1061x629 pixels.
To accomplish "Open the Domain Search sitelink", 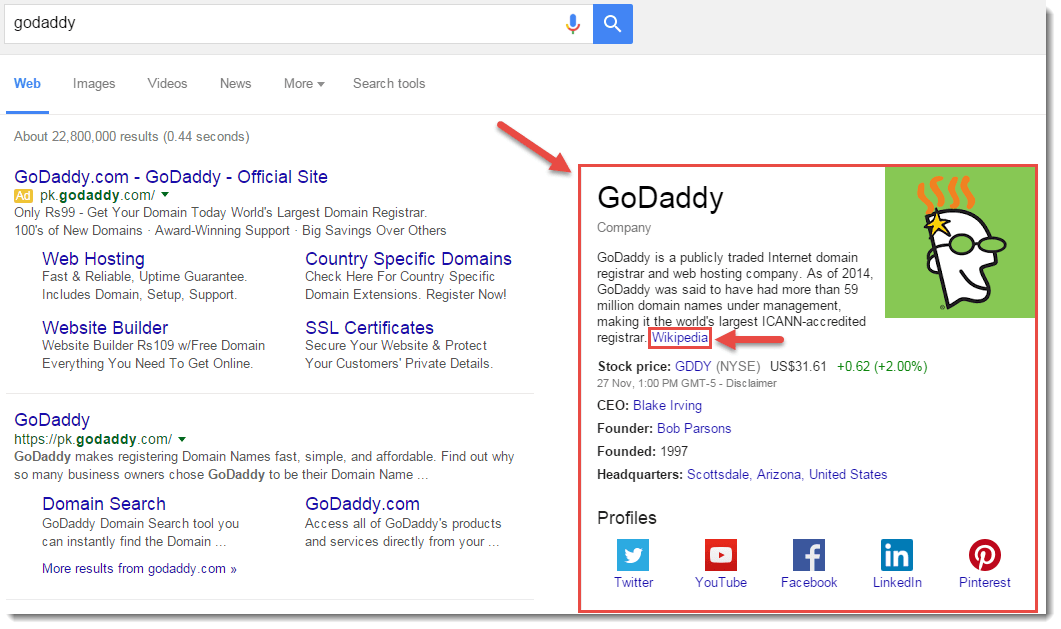I will tap(104, 504).
